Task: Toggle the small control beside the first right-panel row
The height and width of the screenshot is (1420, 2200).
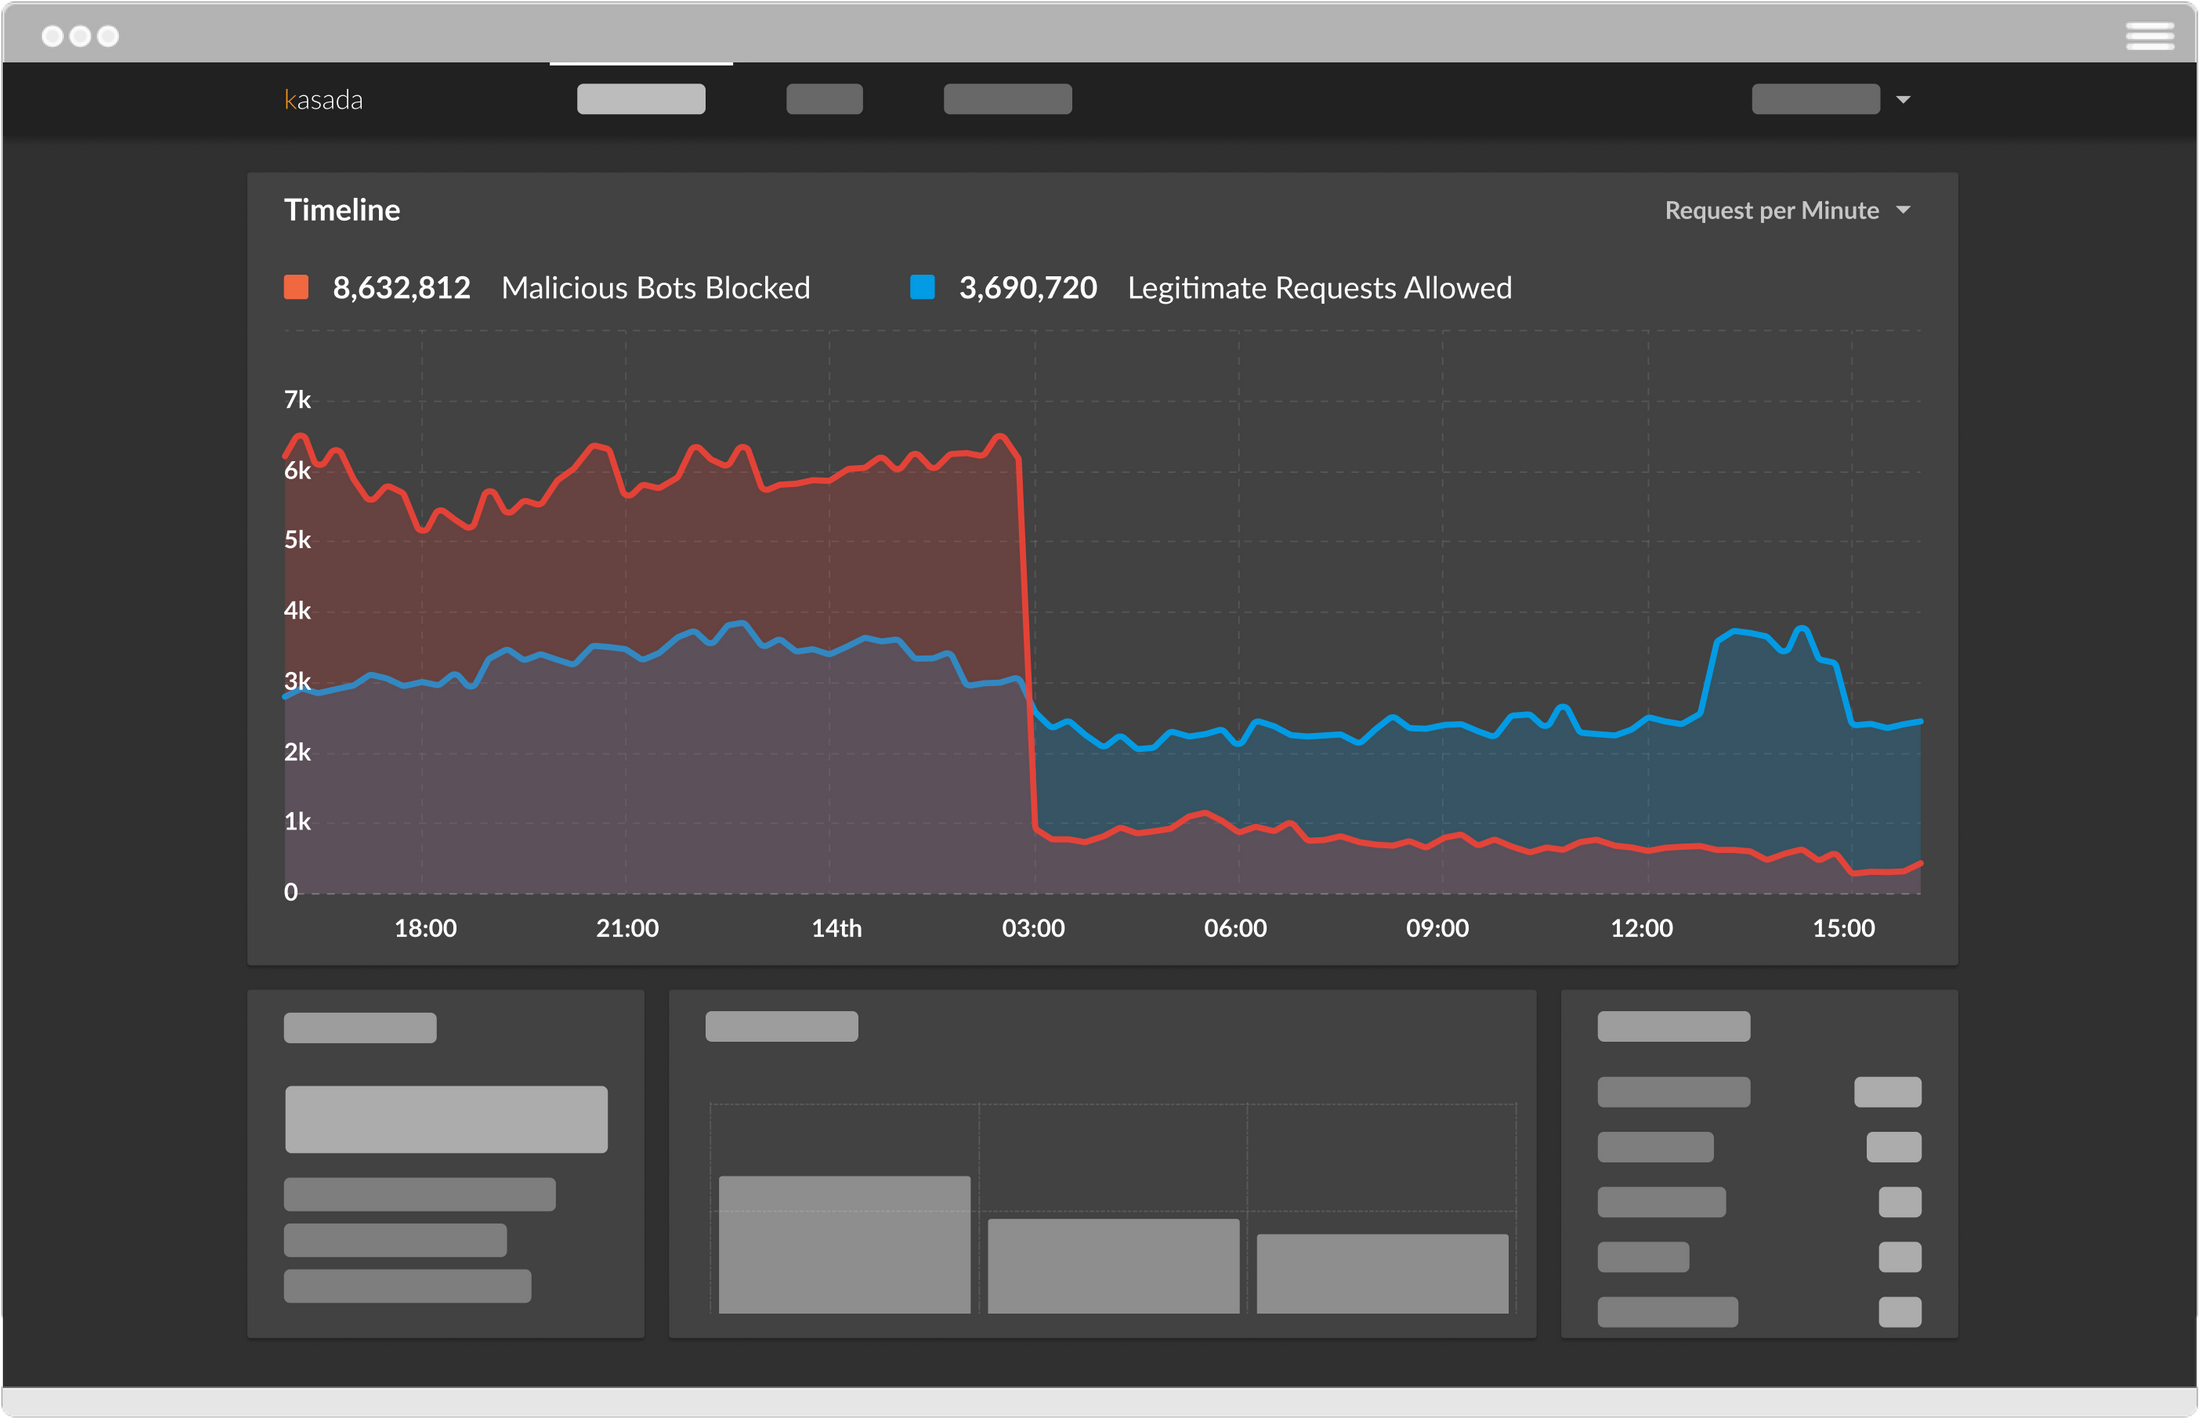Action: tap(1888, 1092)
